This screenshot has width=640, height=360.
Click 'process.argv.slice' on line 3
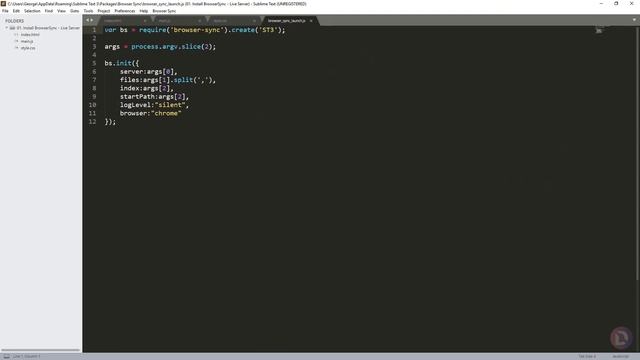click(x=166, y=47)
